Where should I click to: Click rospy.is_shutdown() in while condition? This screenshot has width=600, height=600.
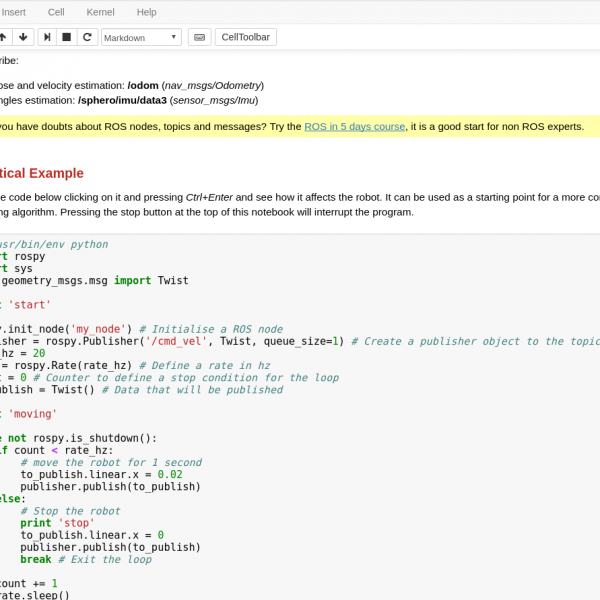92,438
